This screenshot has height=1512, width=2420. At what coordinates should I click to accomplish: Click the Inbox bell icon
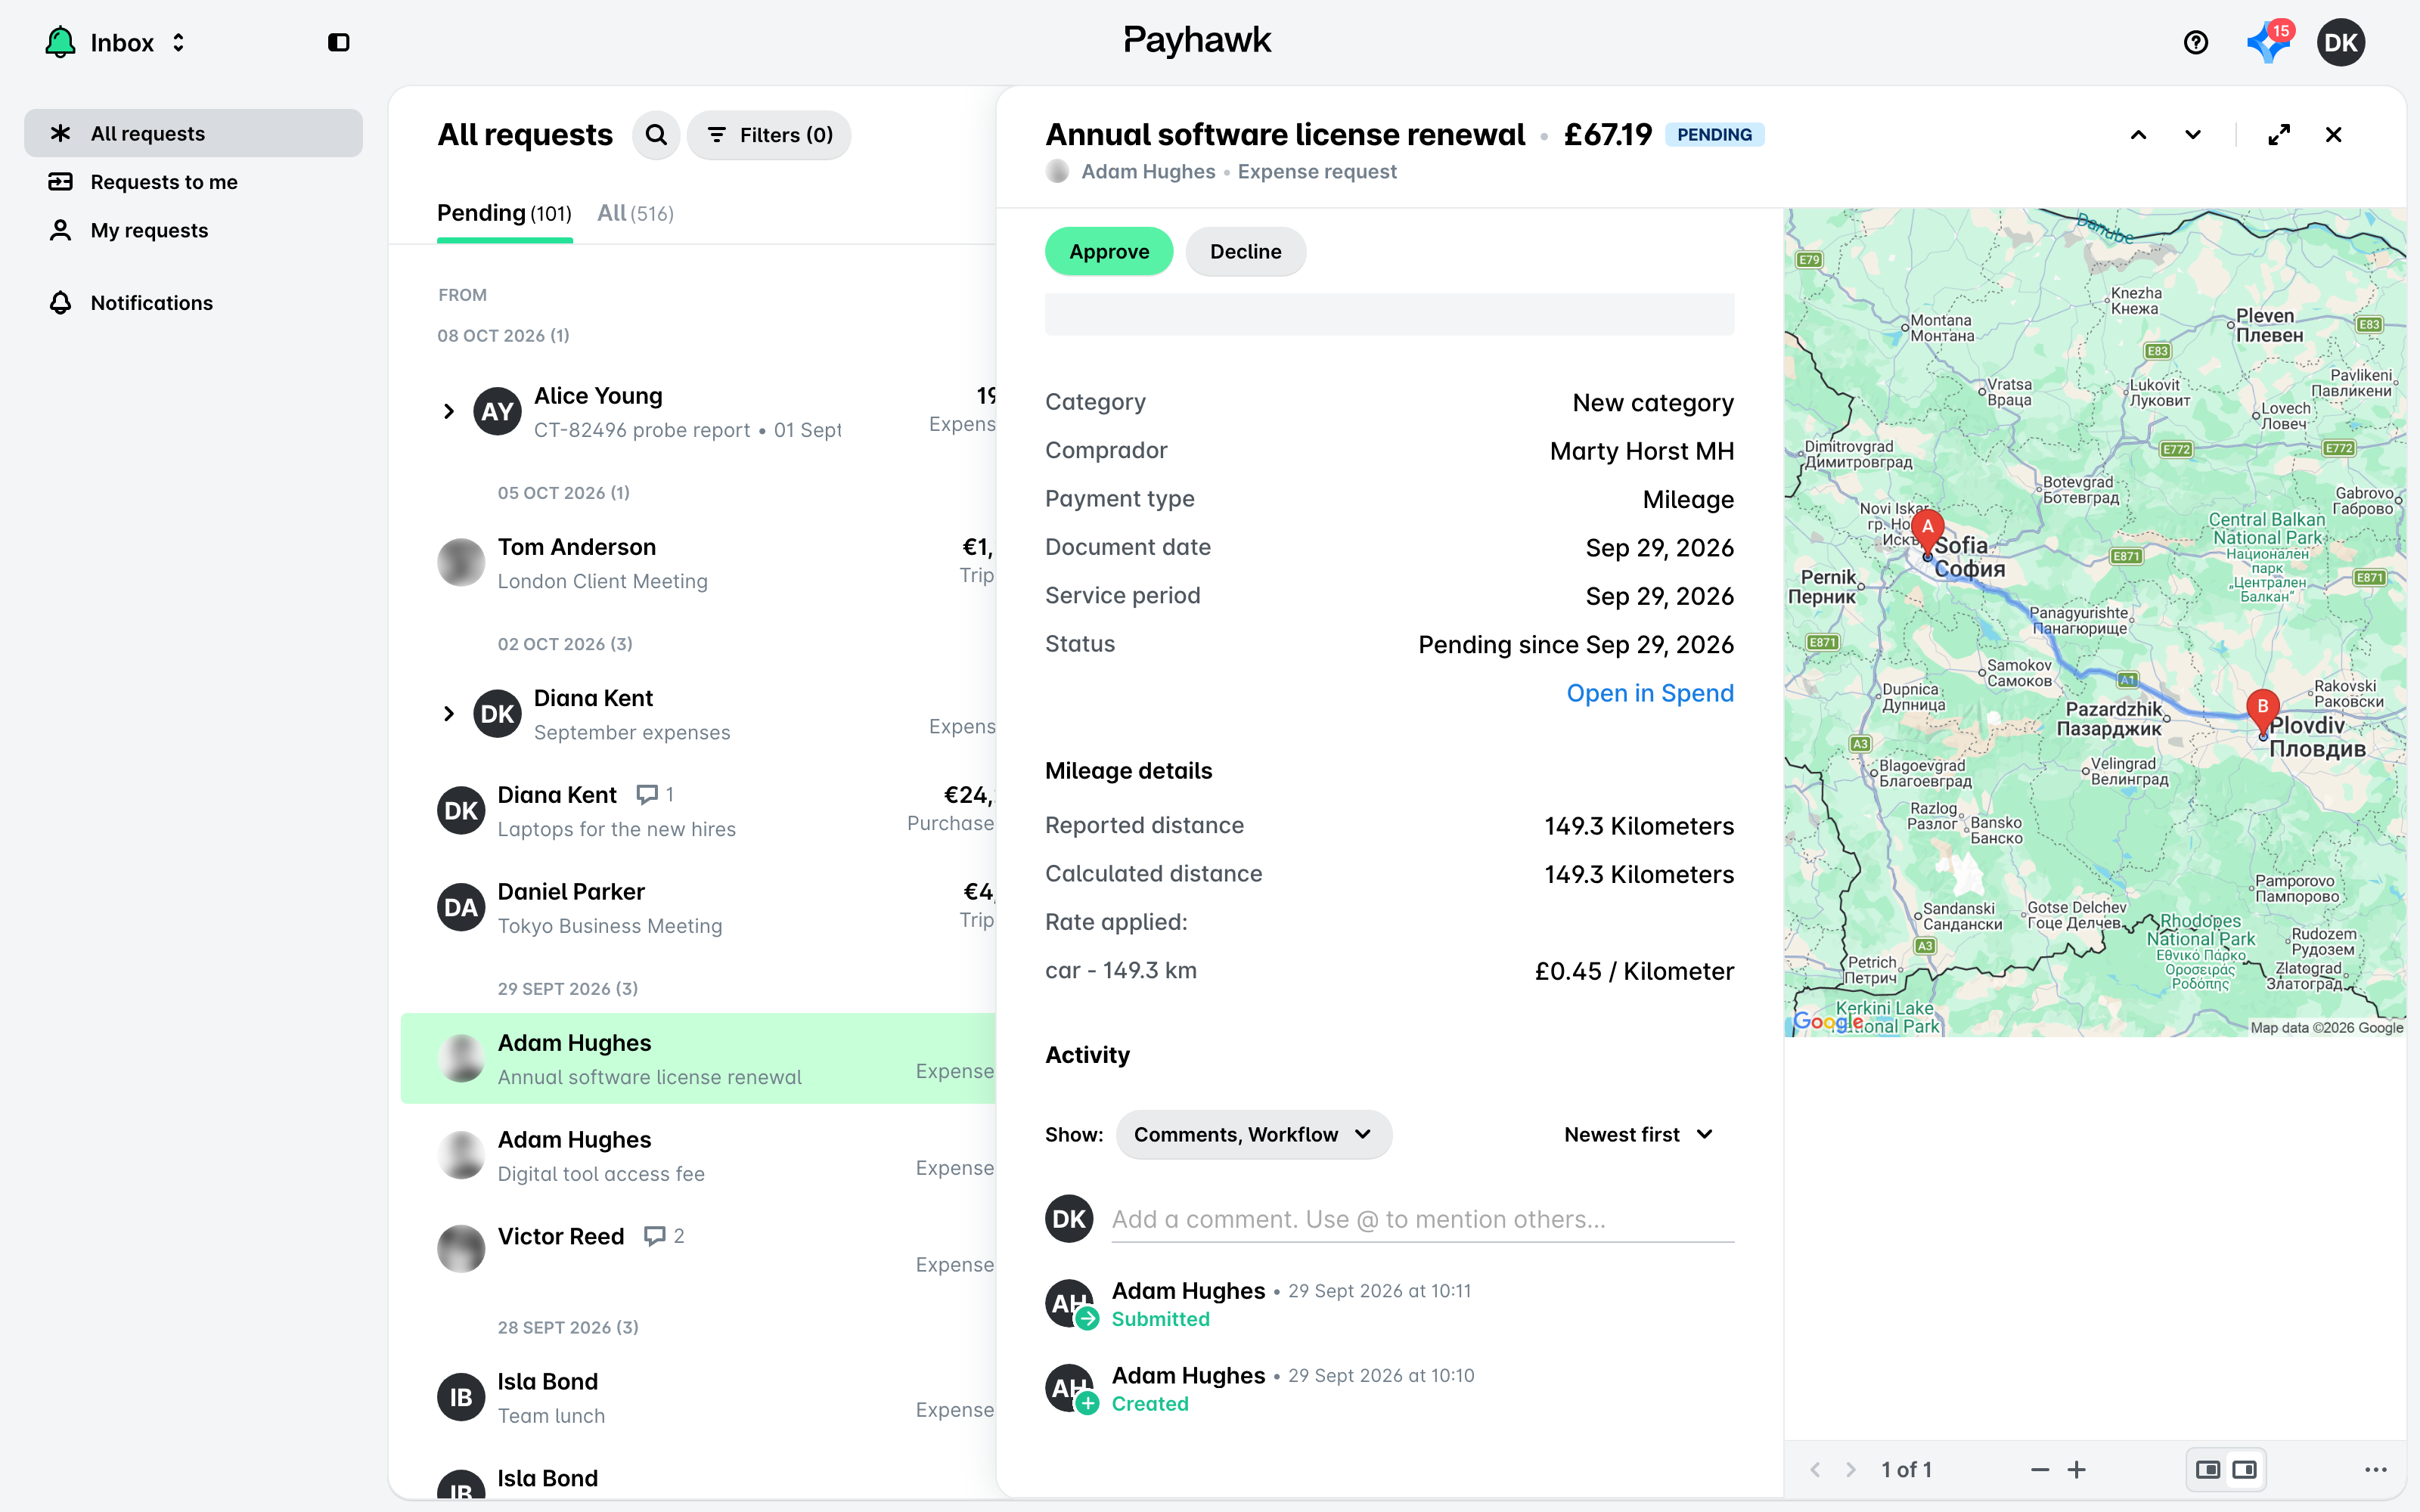tap(60, 42)
